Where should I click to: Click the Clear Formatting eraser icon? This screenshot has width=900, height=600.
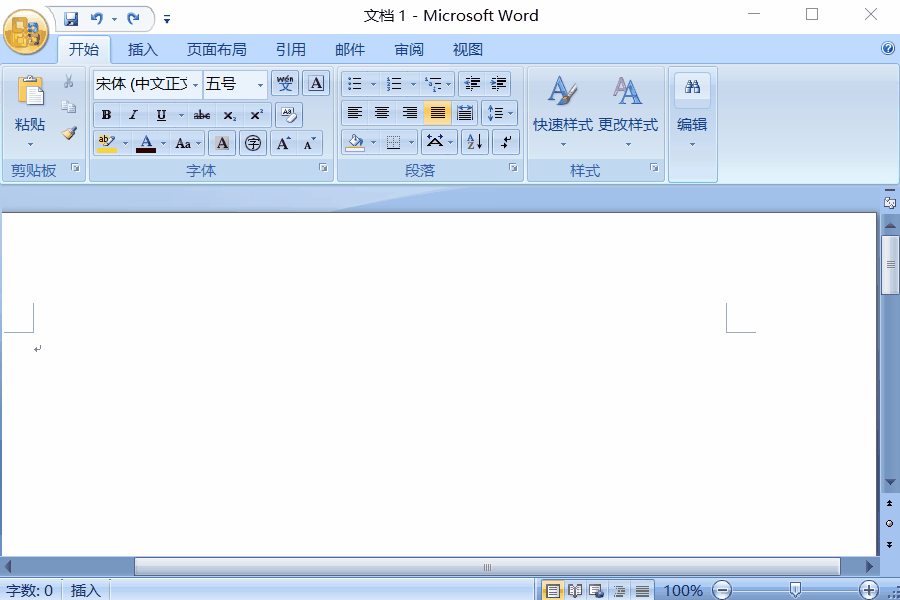pos(288,114)
